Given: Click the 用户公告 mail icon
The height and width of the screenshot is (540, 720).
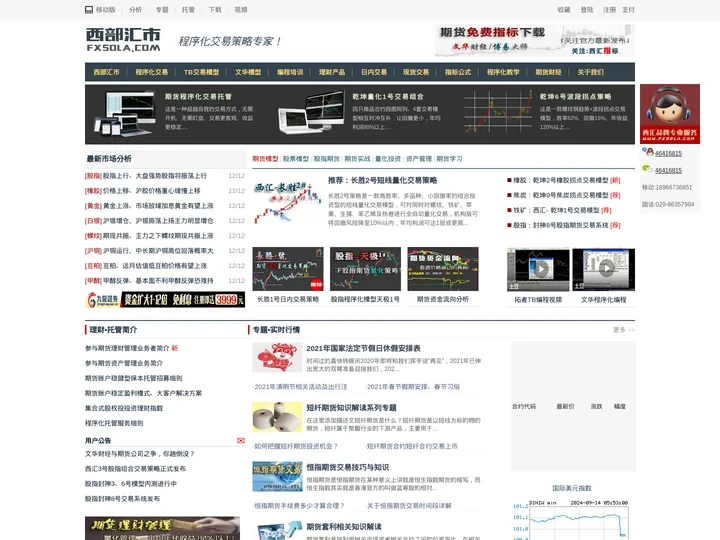Looking at the screenshot, I should (x=241, y=440).
